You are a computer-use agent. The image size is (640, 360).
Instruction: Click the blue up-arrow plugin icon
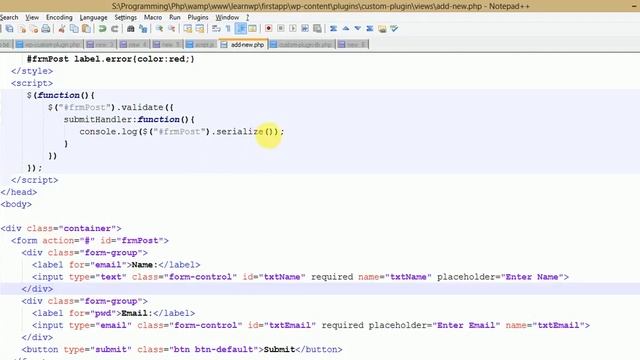pos(346,29)
